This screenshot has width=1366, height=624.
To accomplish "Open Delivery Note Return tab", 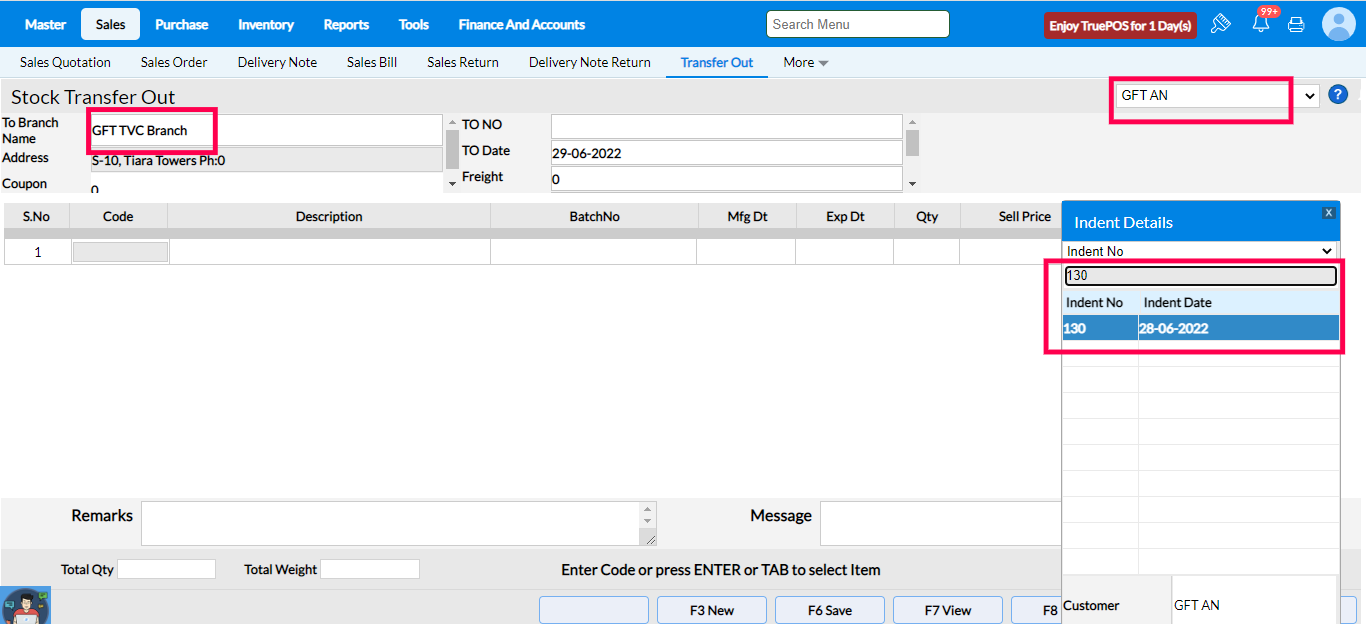I will 590,62.
